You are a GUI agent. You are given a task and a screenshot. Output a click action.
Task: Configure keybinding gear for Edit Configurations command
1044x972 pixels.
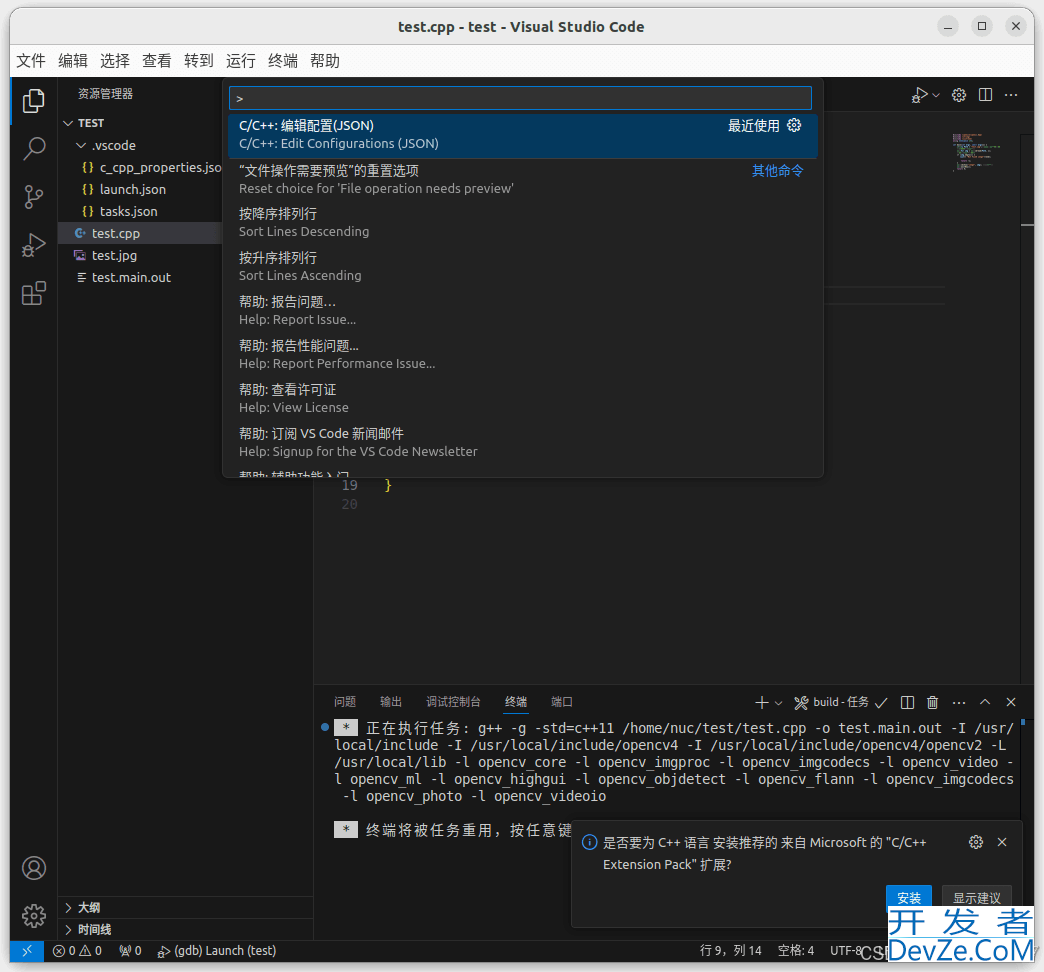click(794, 125)
